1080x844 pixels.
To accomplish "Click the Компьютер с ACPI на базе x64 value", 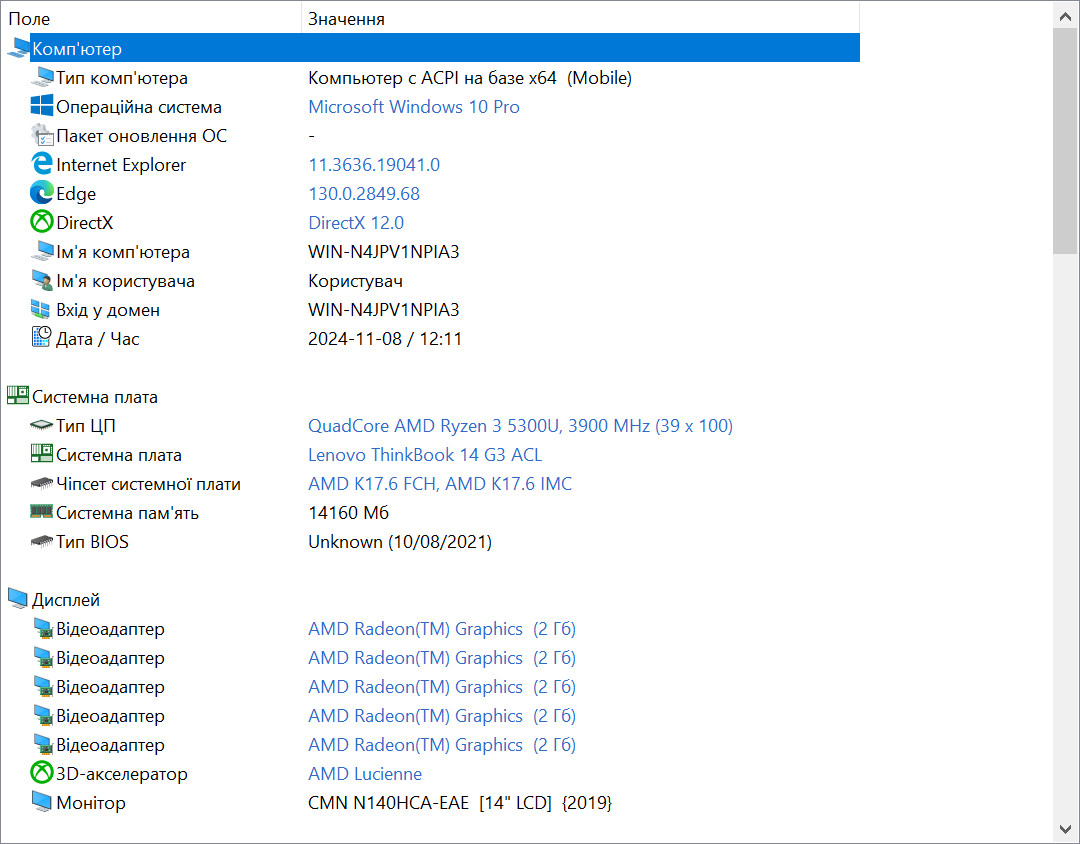I will pyautogui.click(x=470, y=78).
